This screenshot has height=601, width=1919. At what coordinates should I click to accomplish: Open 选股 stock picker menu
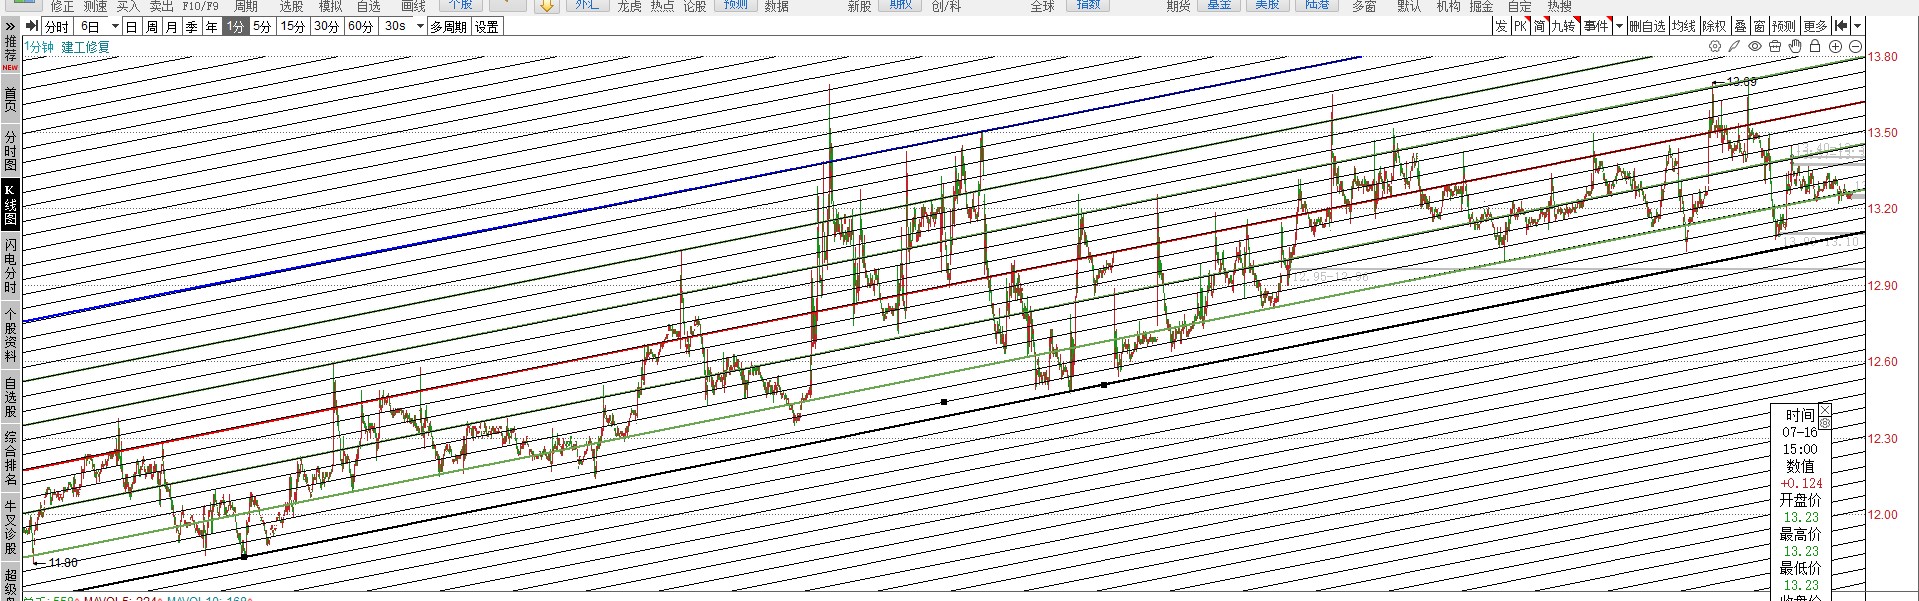point(291,6)
